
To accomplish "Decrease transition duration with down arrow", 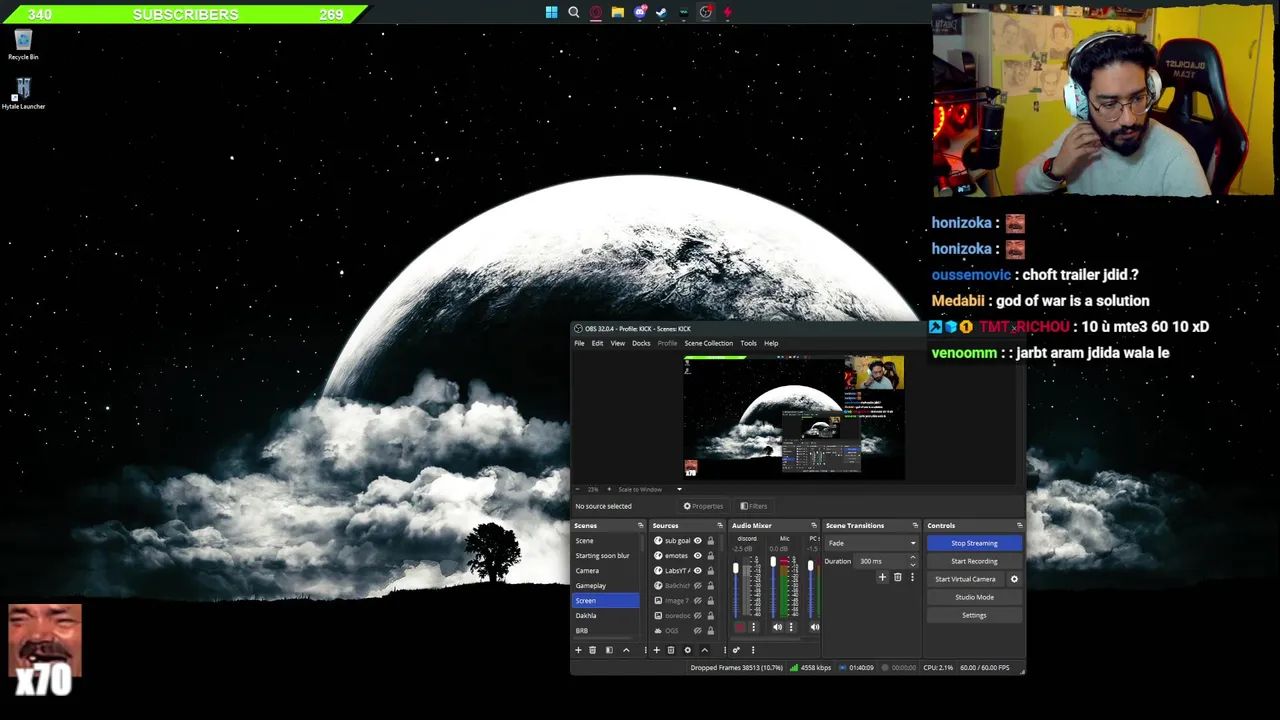I will coord(912,564).
